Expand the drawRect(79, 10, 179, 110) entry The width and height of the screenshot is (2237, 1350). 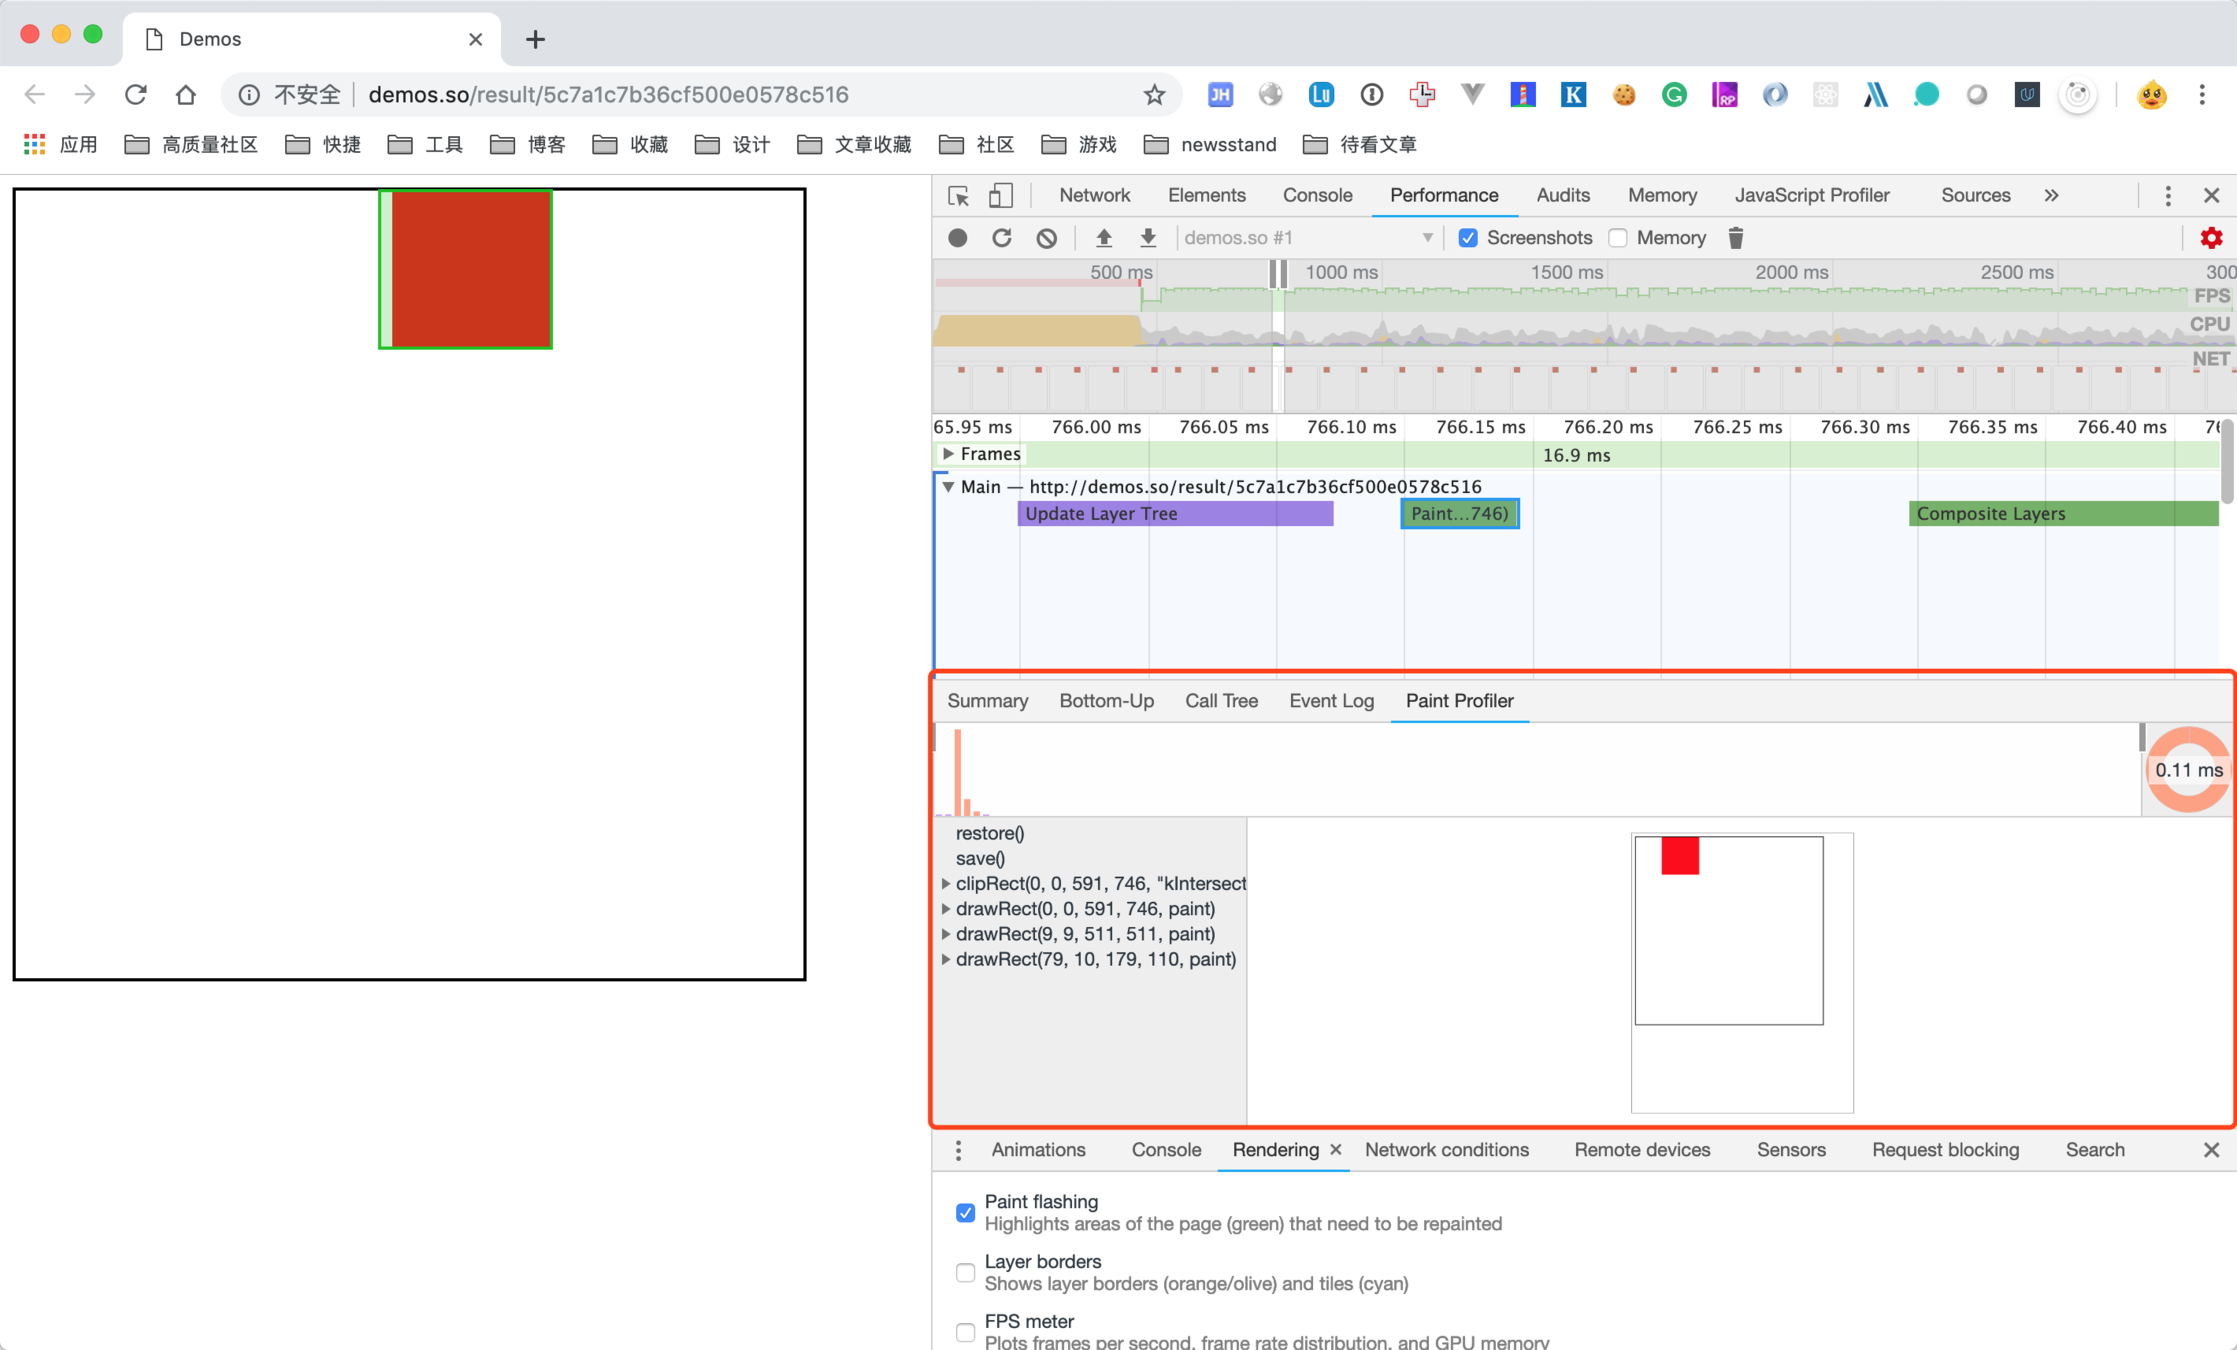(946, 959)
